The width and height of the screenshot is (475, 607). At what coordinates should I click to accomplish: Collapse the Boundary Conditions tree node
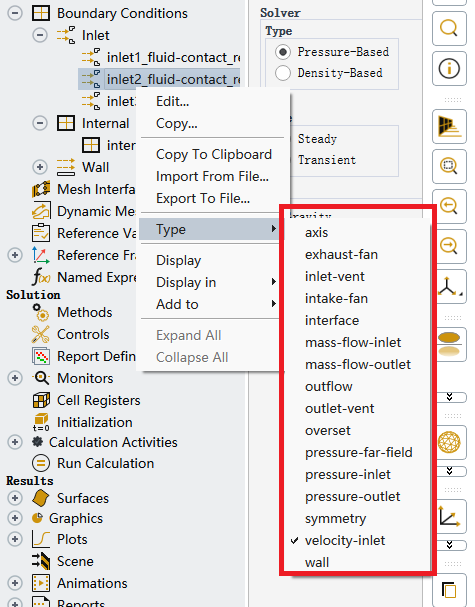click(15, 14)
